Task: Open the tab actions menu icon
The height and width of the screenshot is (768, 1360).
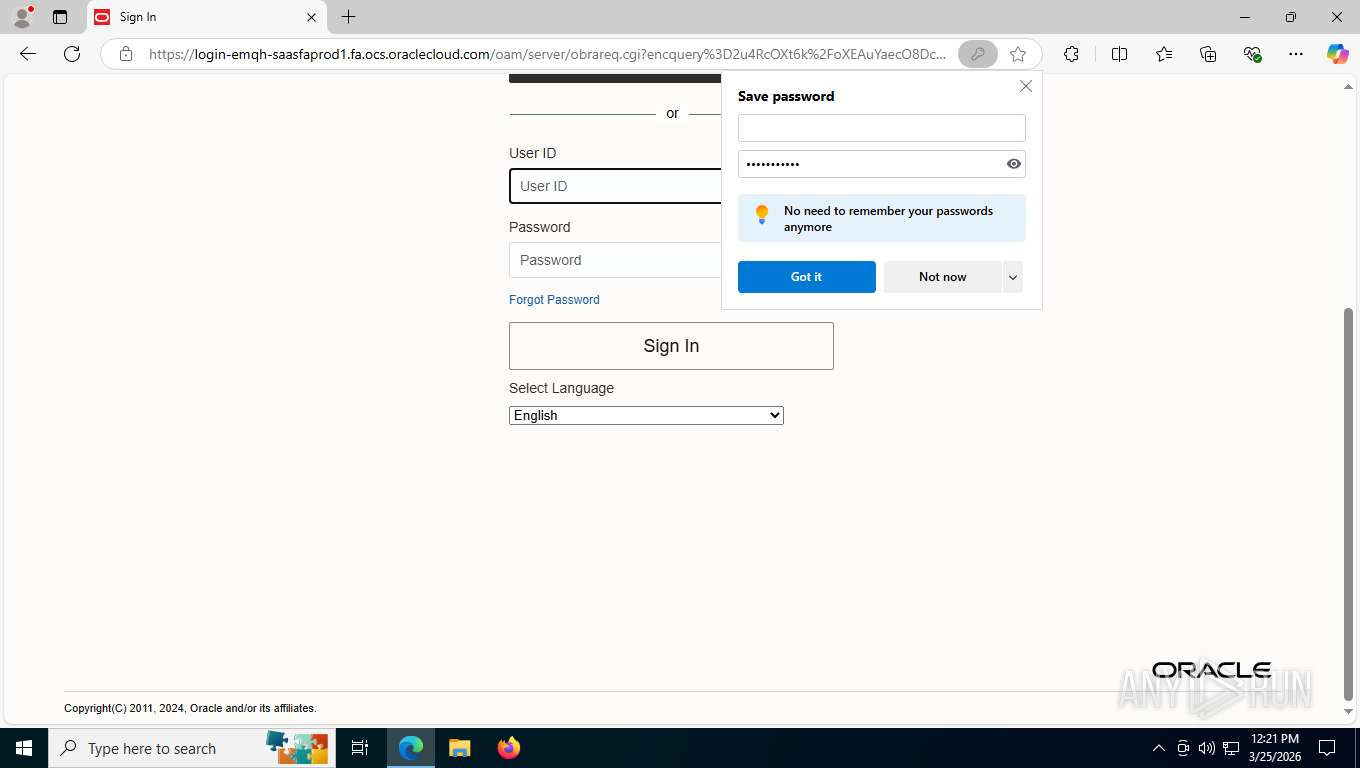Action: [60, 17]
